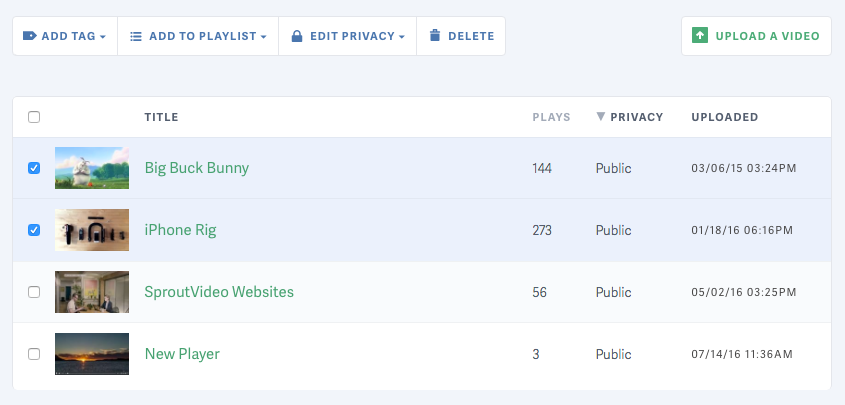
Task: Uncheck the Big Buck Bunny checkbox
Action: click(x=34, y=168)
